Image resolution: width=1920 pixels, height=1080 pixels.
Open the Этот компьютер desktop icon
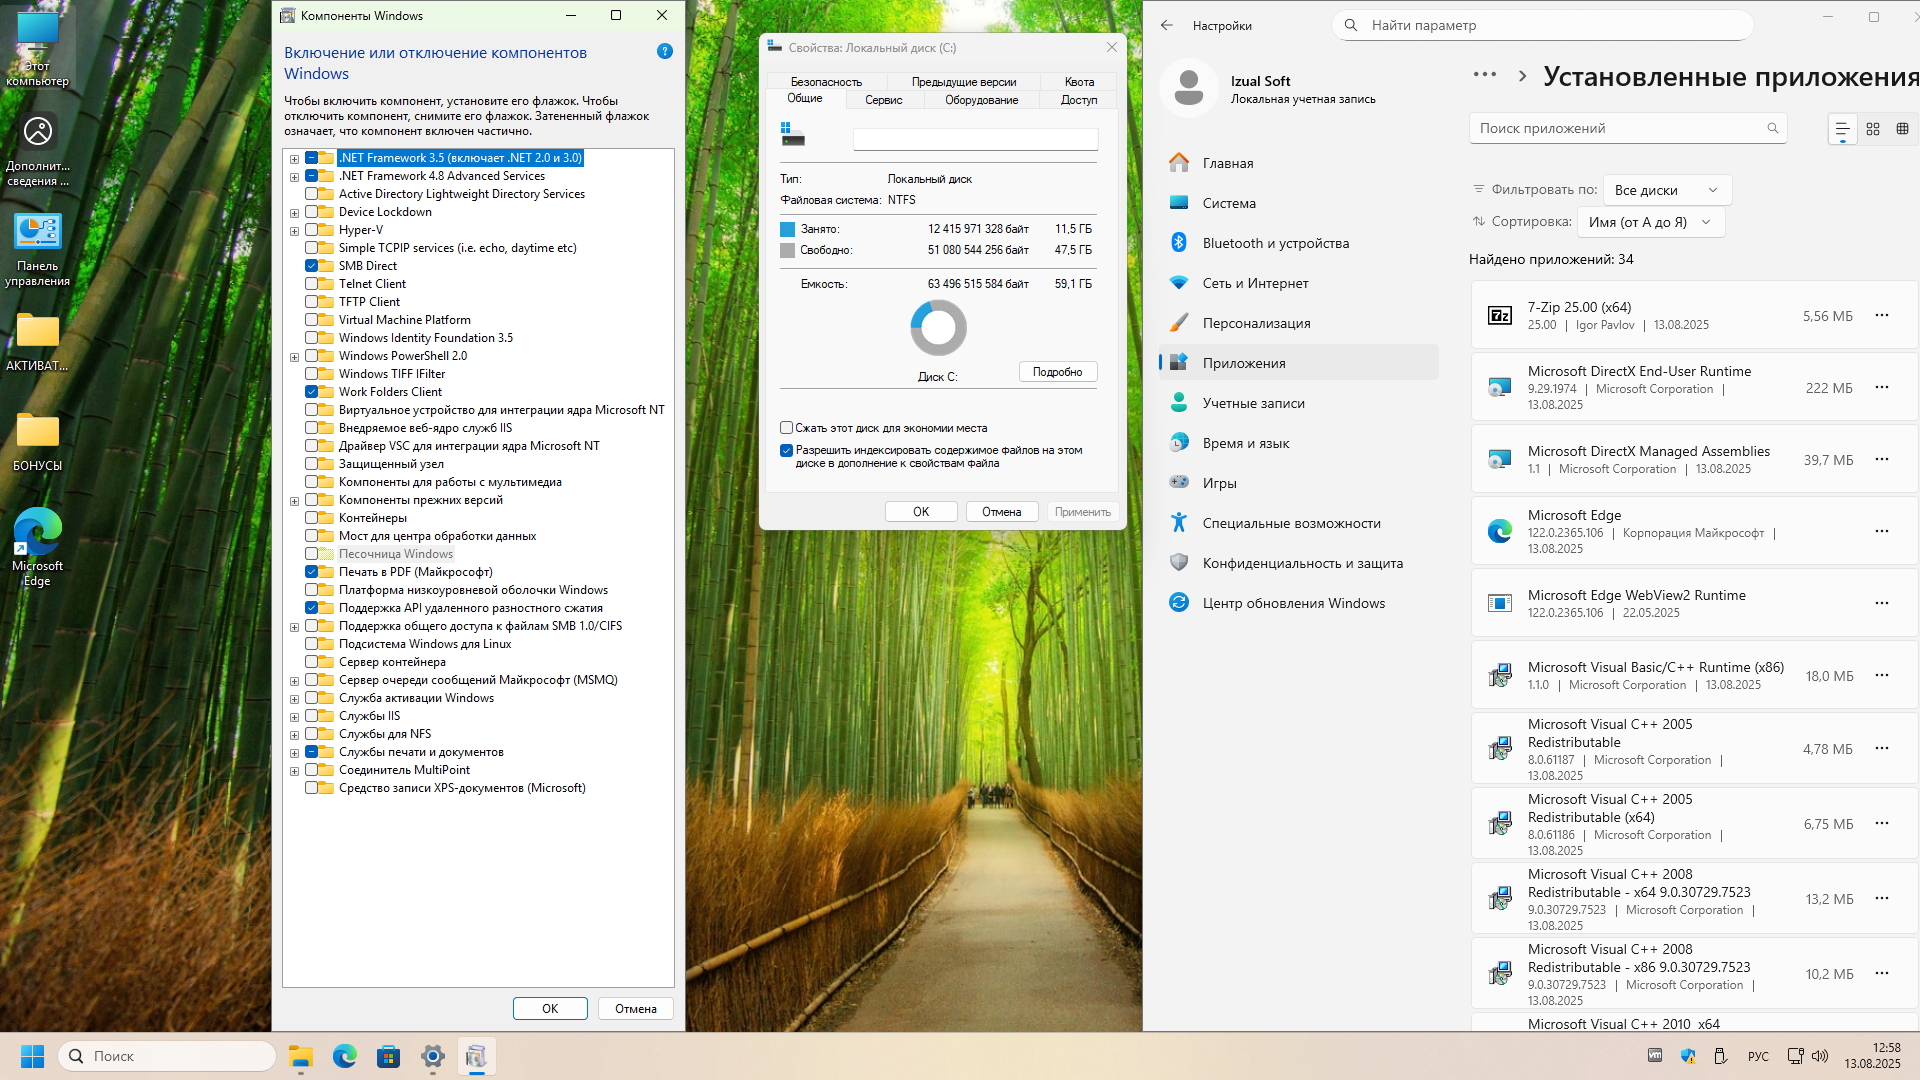click(x=37, y=48)
